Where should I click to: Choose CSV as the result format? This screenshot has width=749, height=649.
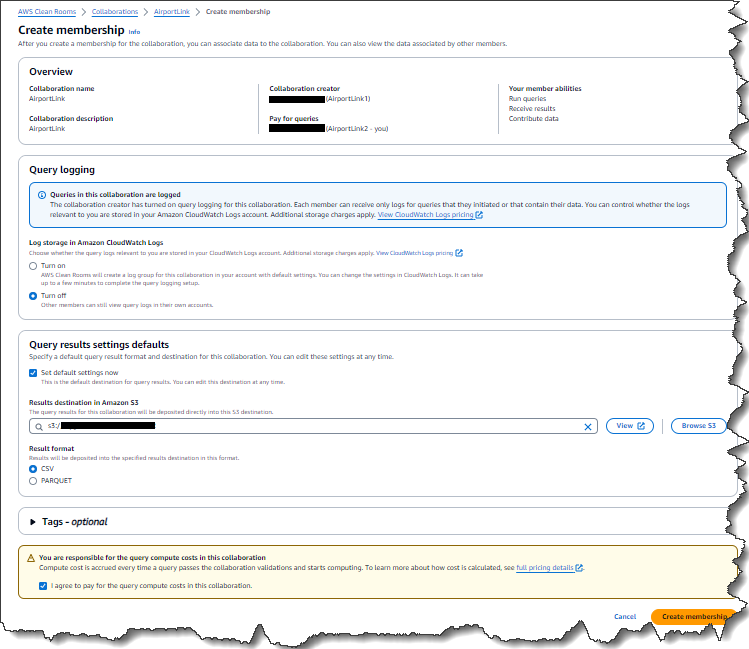click(33, 468)
